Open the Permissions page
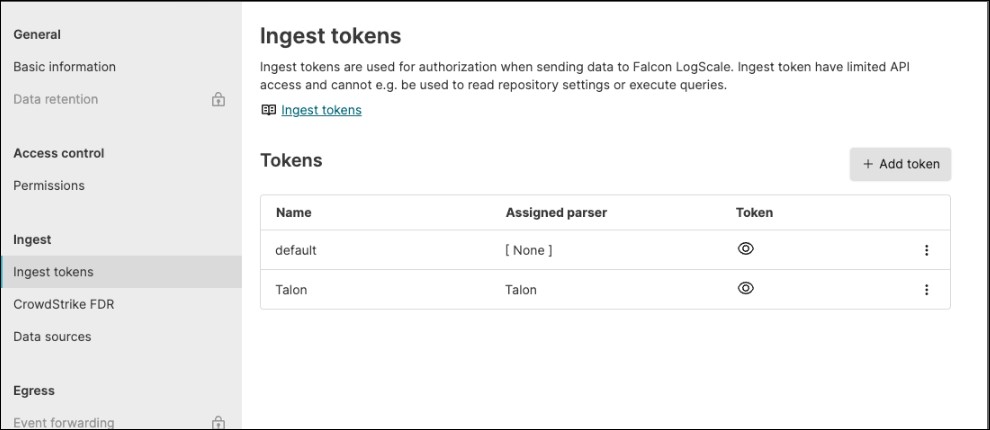This screenshot has height=430, width=990. 49,186
